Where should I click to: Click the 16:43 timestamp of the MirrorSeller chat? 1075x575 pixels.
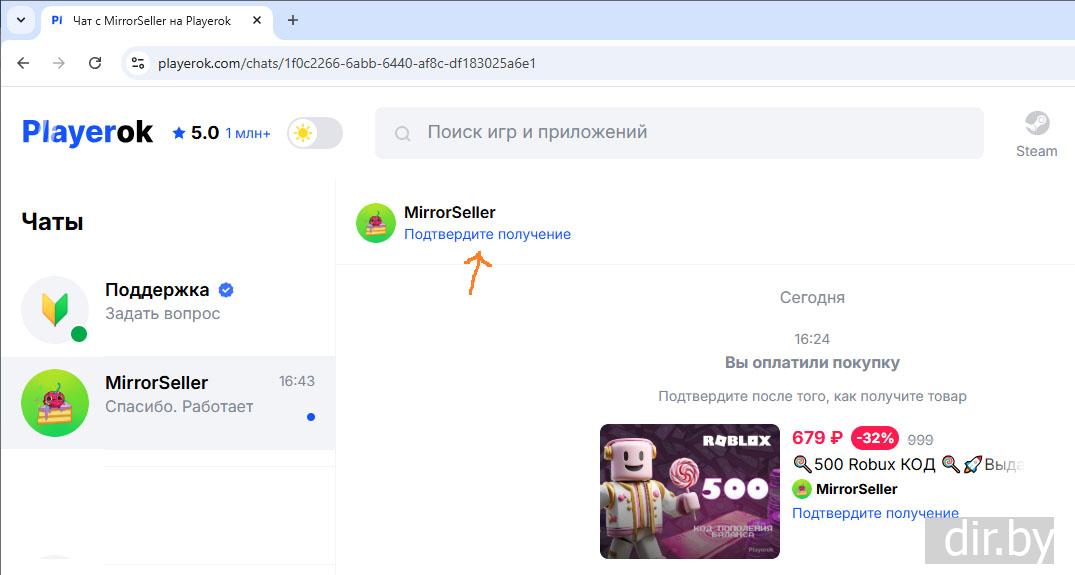(297, 381)
